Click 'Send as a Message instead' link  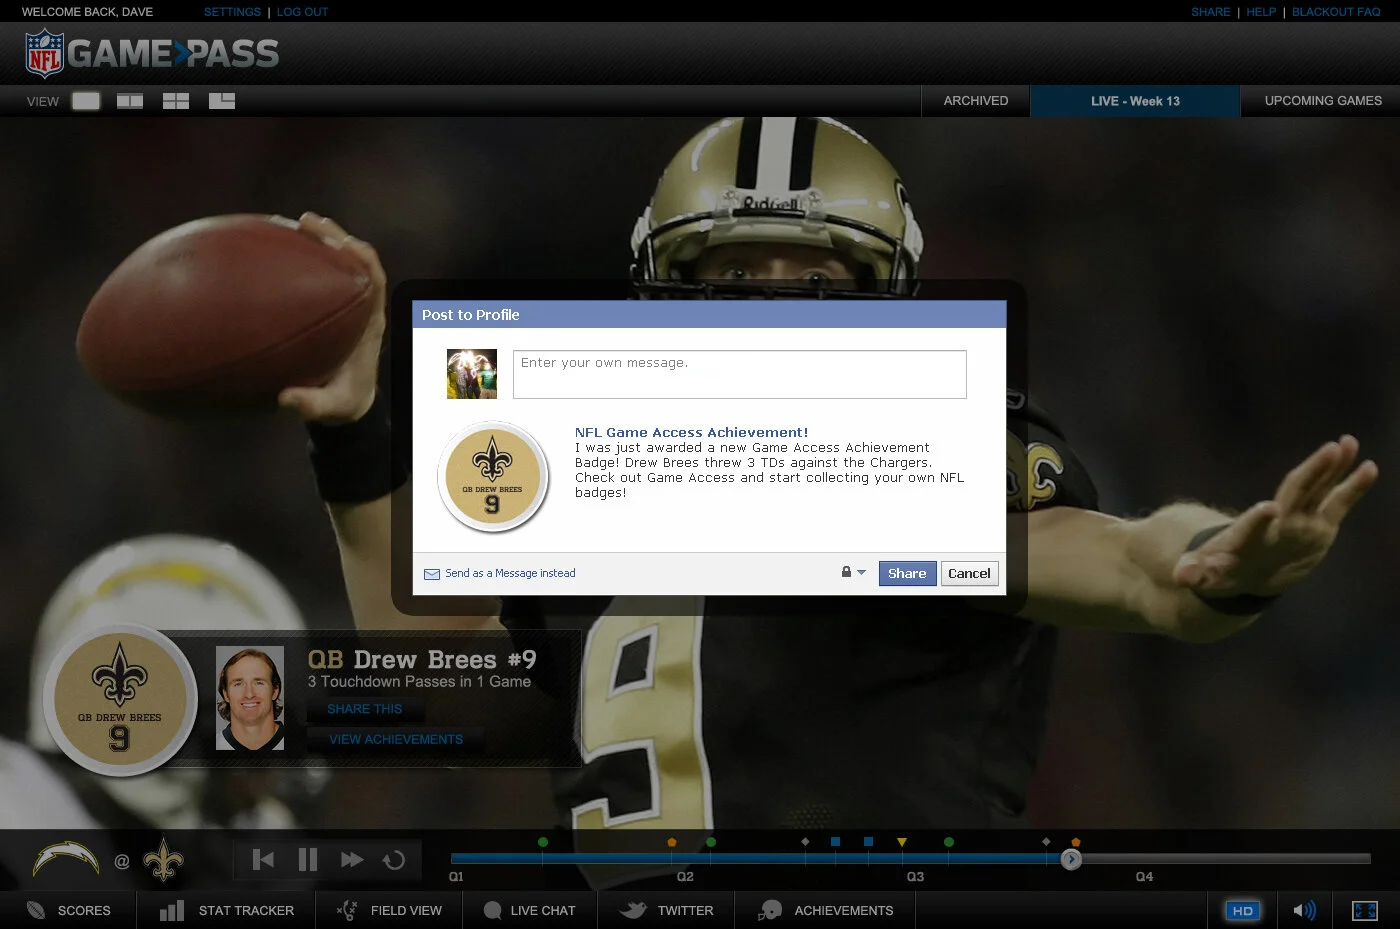510,573
